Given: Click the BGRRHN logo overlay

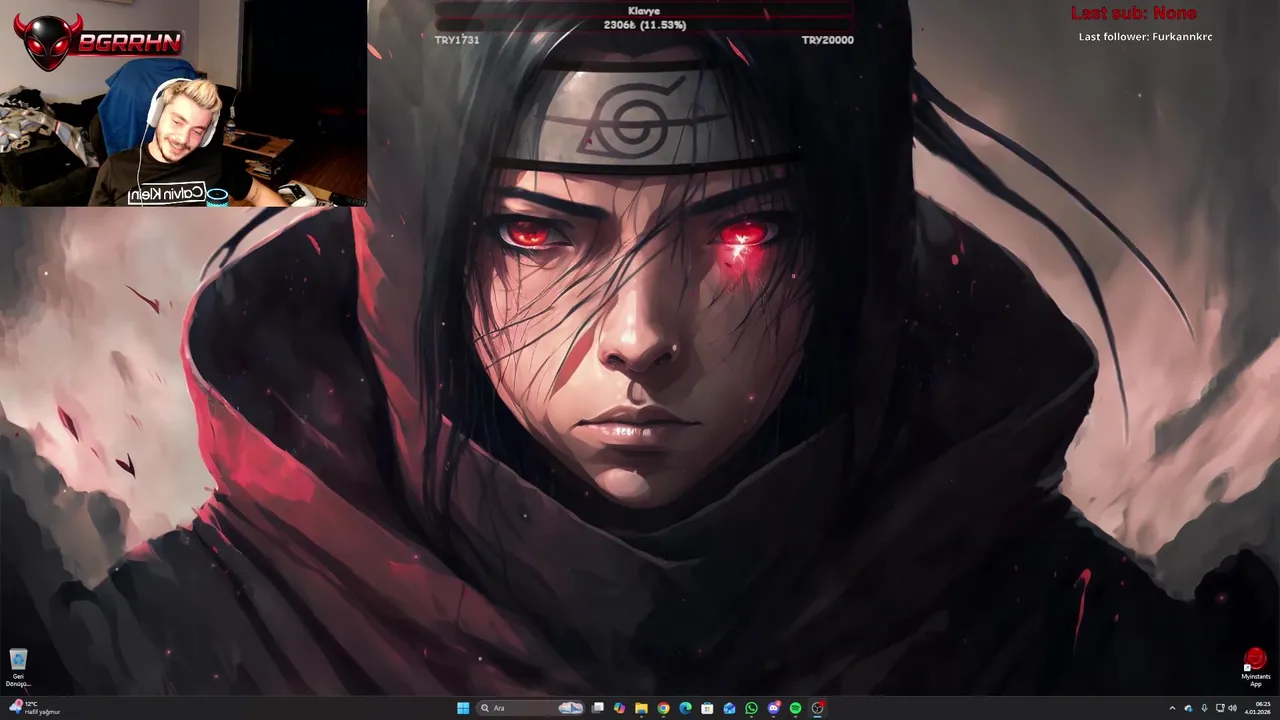Looking at the screenshot, I should coord(98,41).
